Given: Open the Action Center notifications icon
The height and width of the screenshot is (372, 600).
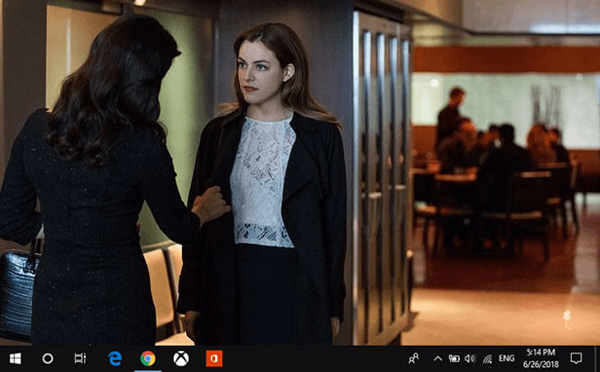Looking at the screenshot, I should [576, 359].
